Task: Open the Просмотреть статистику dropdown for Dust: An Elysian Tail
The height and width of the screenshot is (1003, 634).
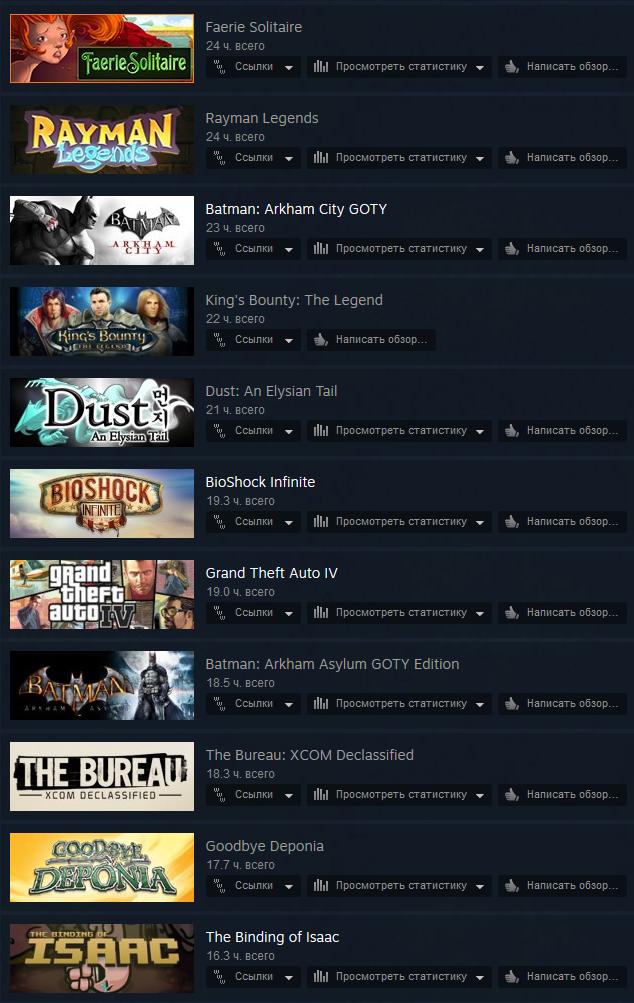Action: click(x=480, y=431)
